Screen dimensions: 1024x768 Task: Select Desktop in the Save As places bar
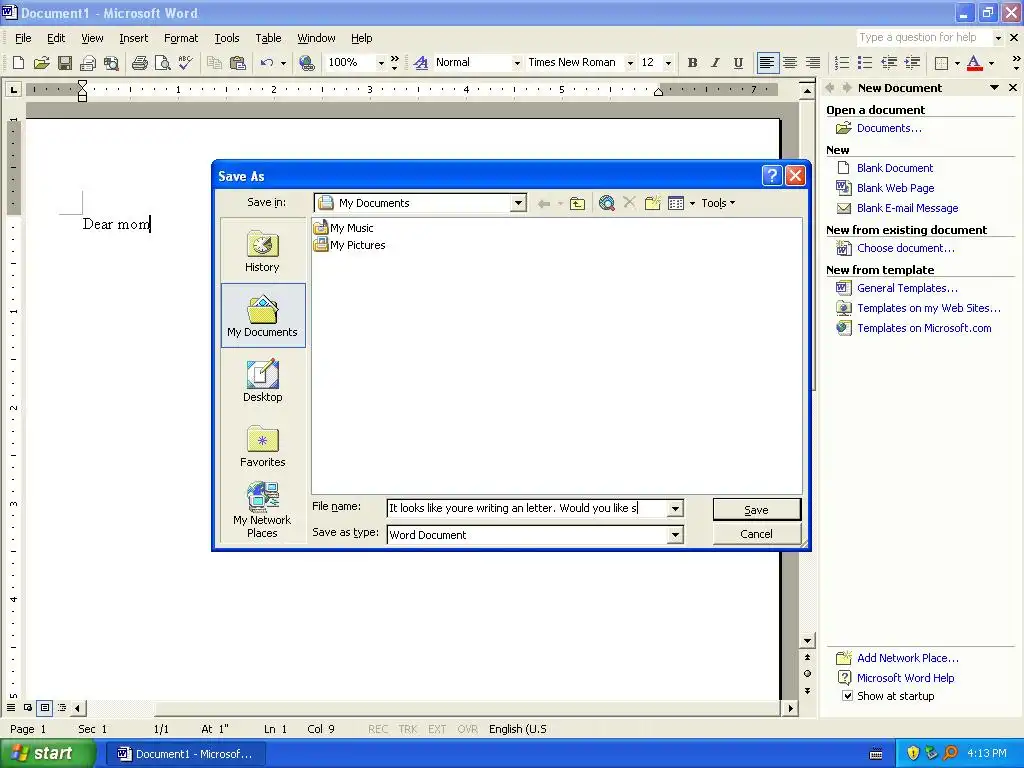(263, 381)
